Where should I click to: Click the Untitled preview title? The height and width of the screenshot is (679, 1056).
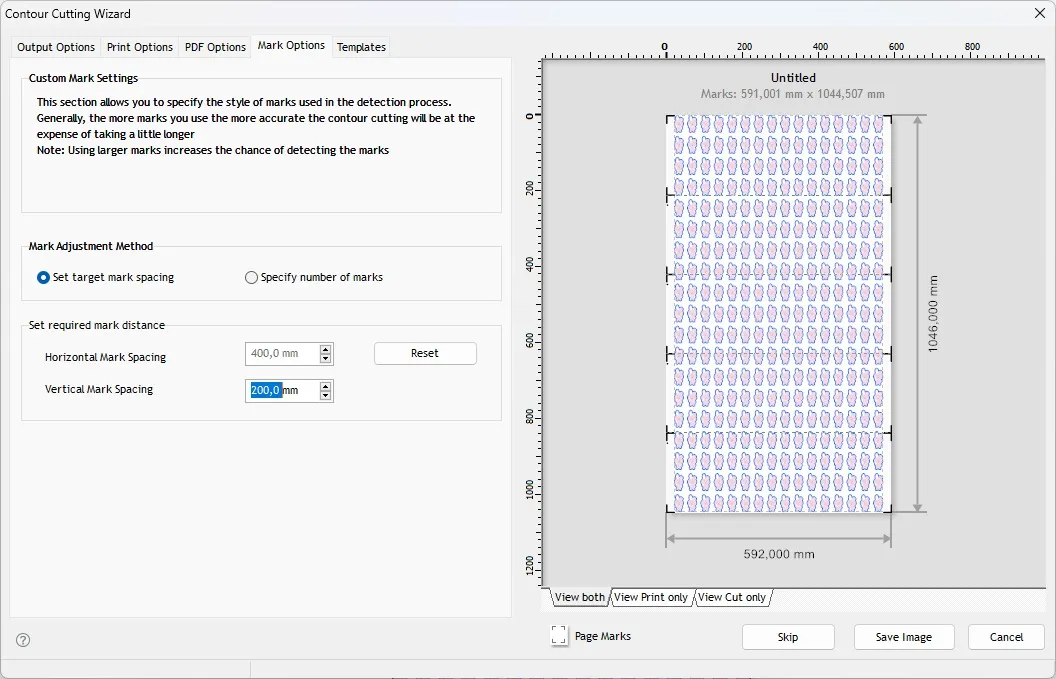[793, 78]
